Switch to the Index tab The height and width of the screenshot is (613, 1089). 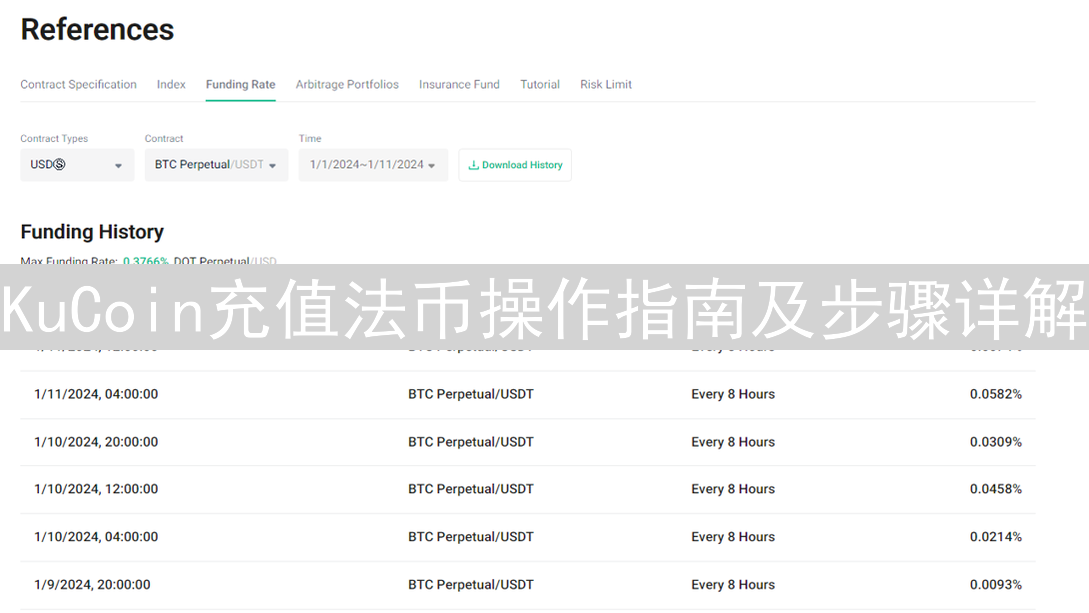point(171,84)
